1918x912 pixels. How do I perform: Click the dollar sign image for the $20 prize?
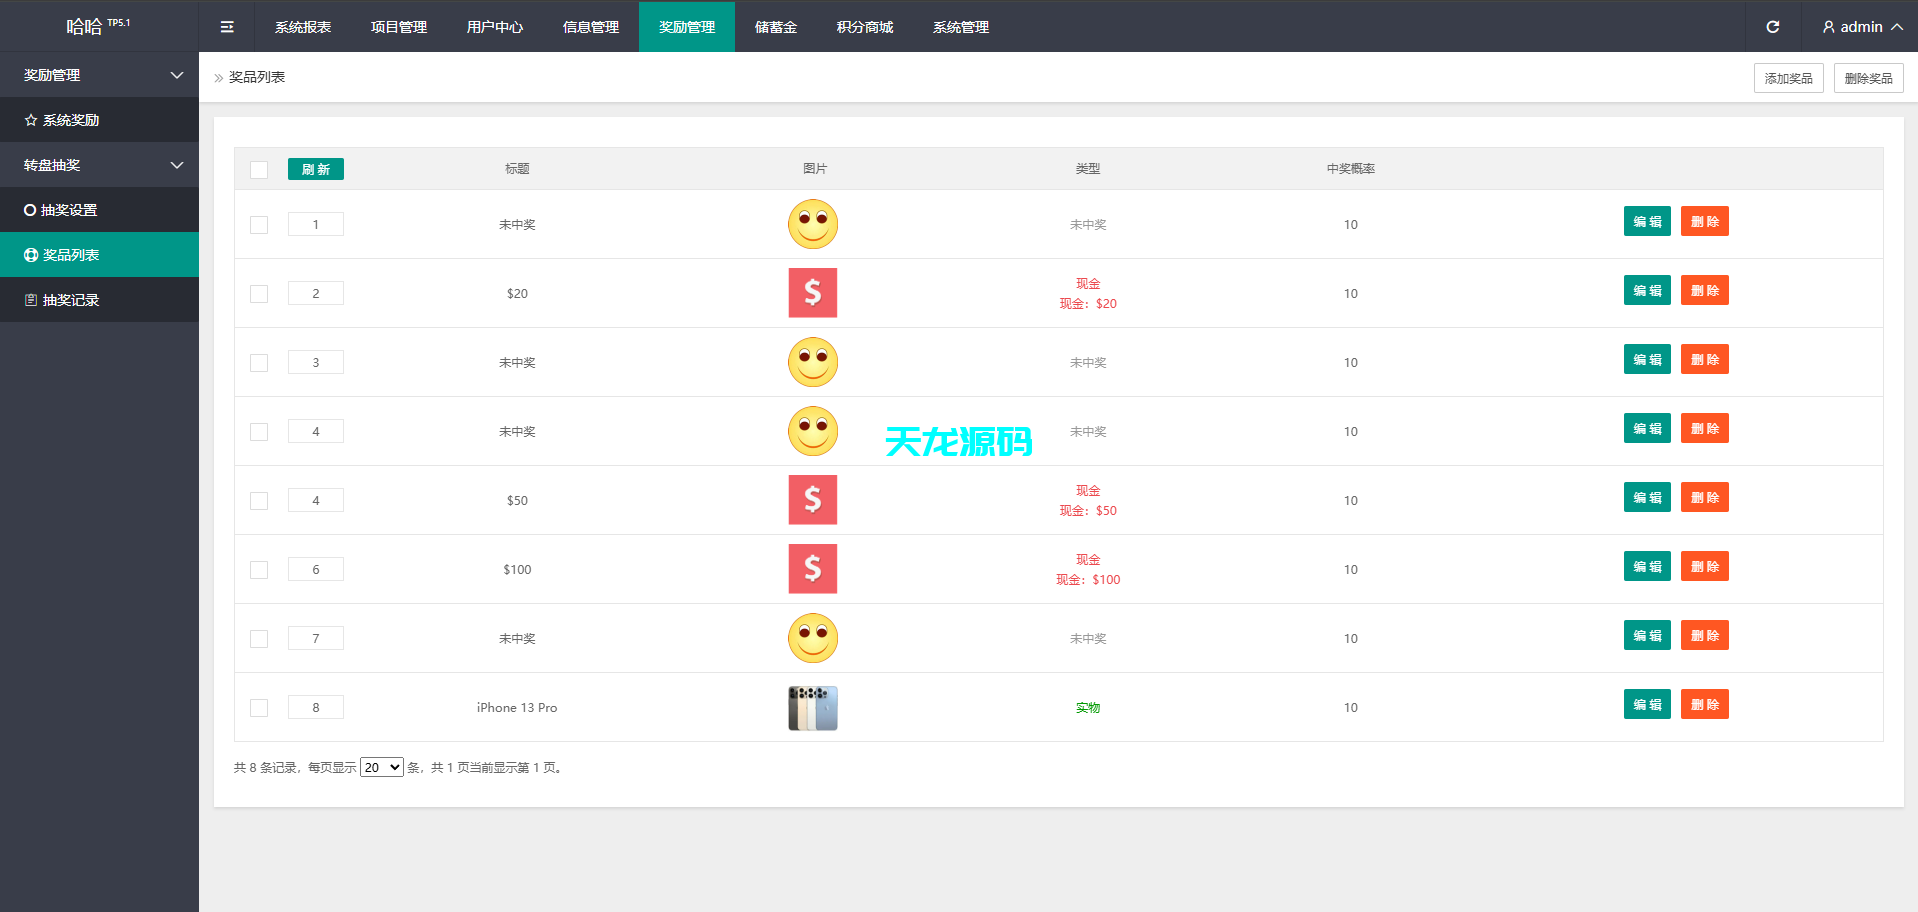(x=812, y=293)
